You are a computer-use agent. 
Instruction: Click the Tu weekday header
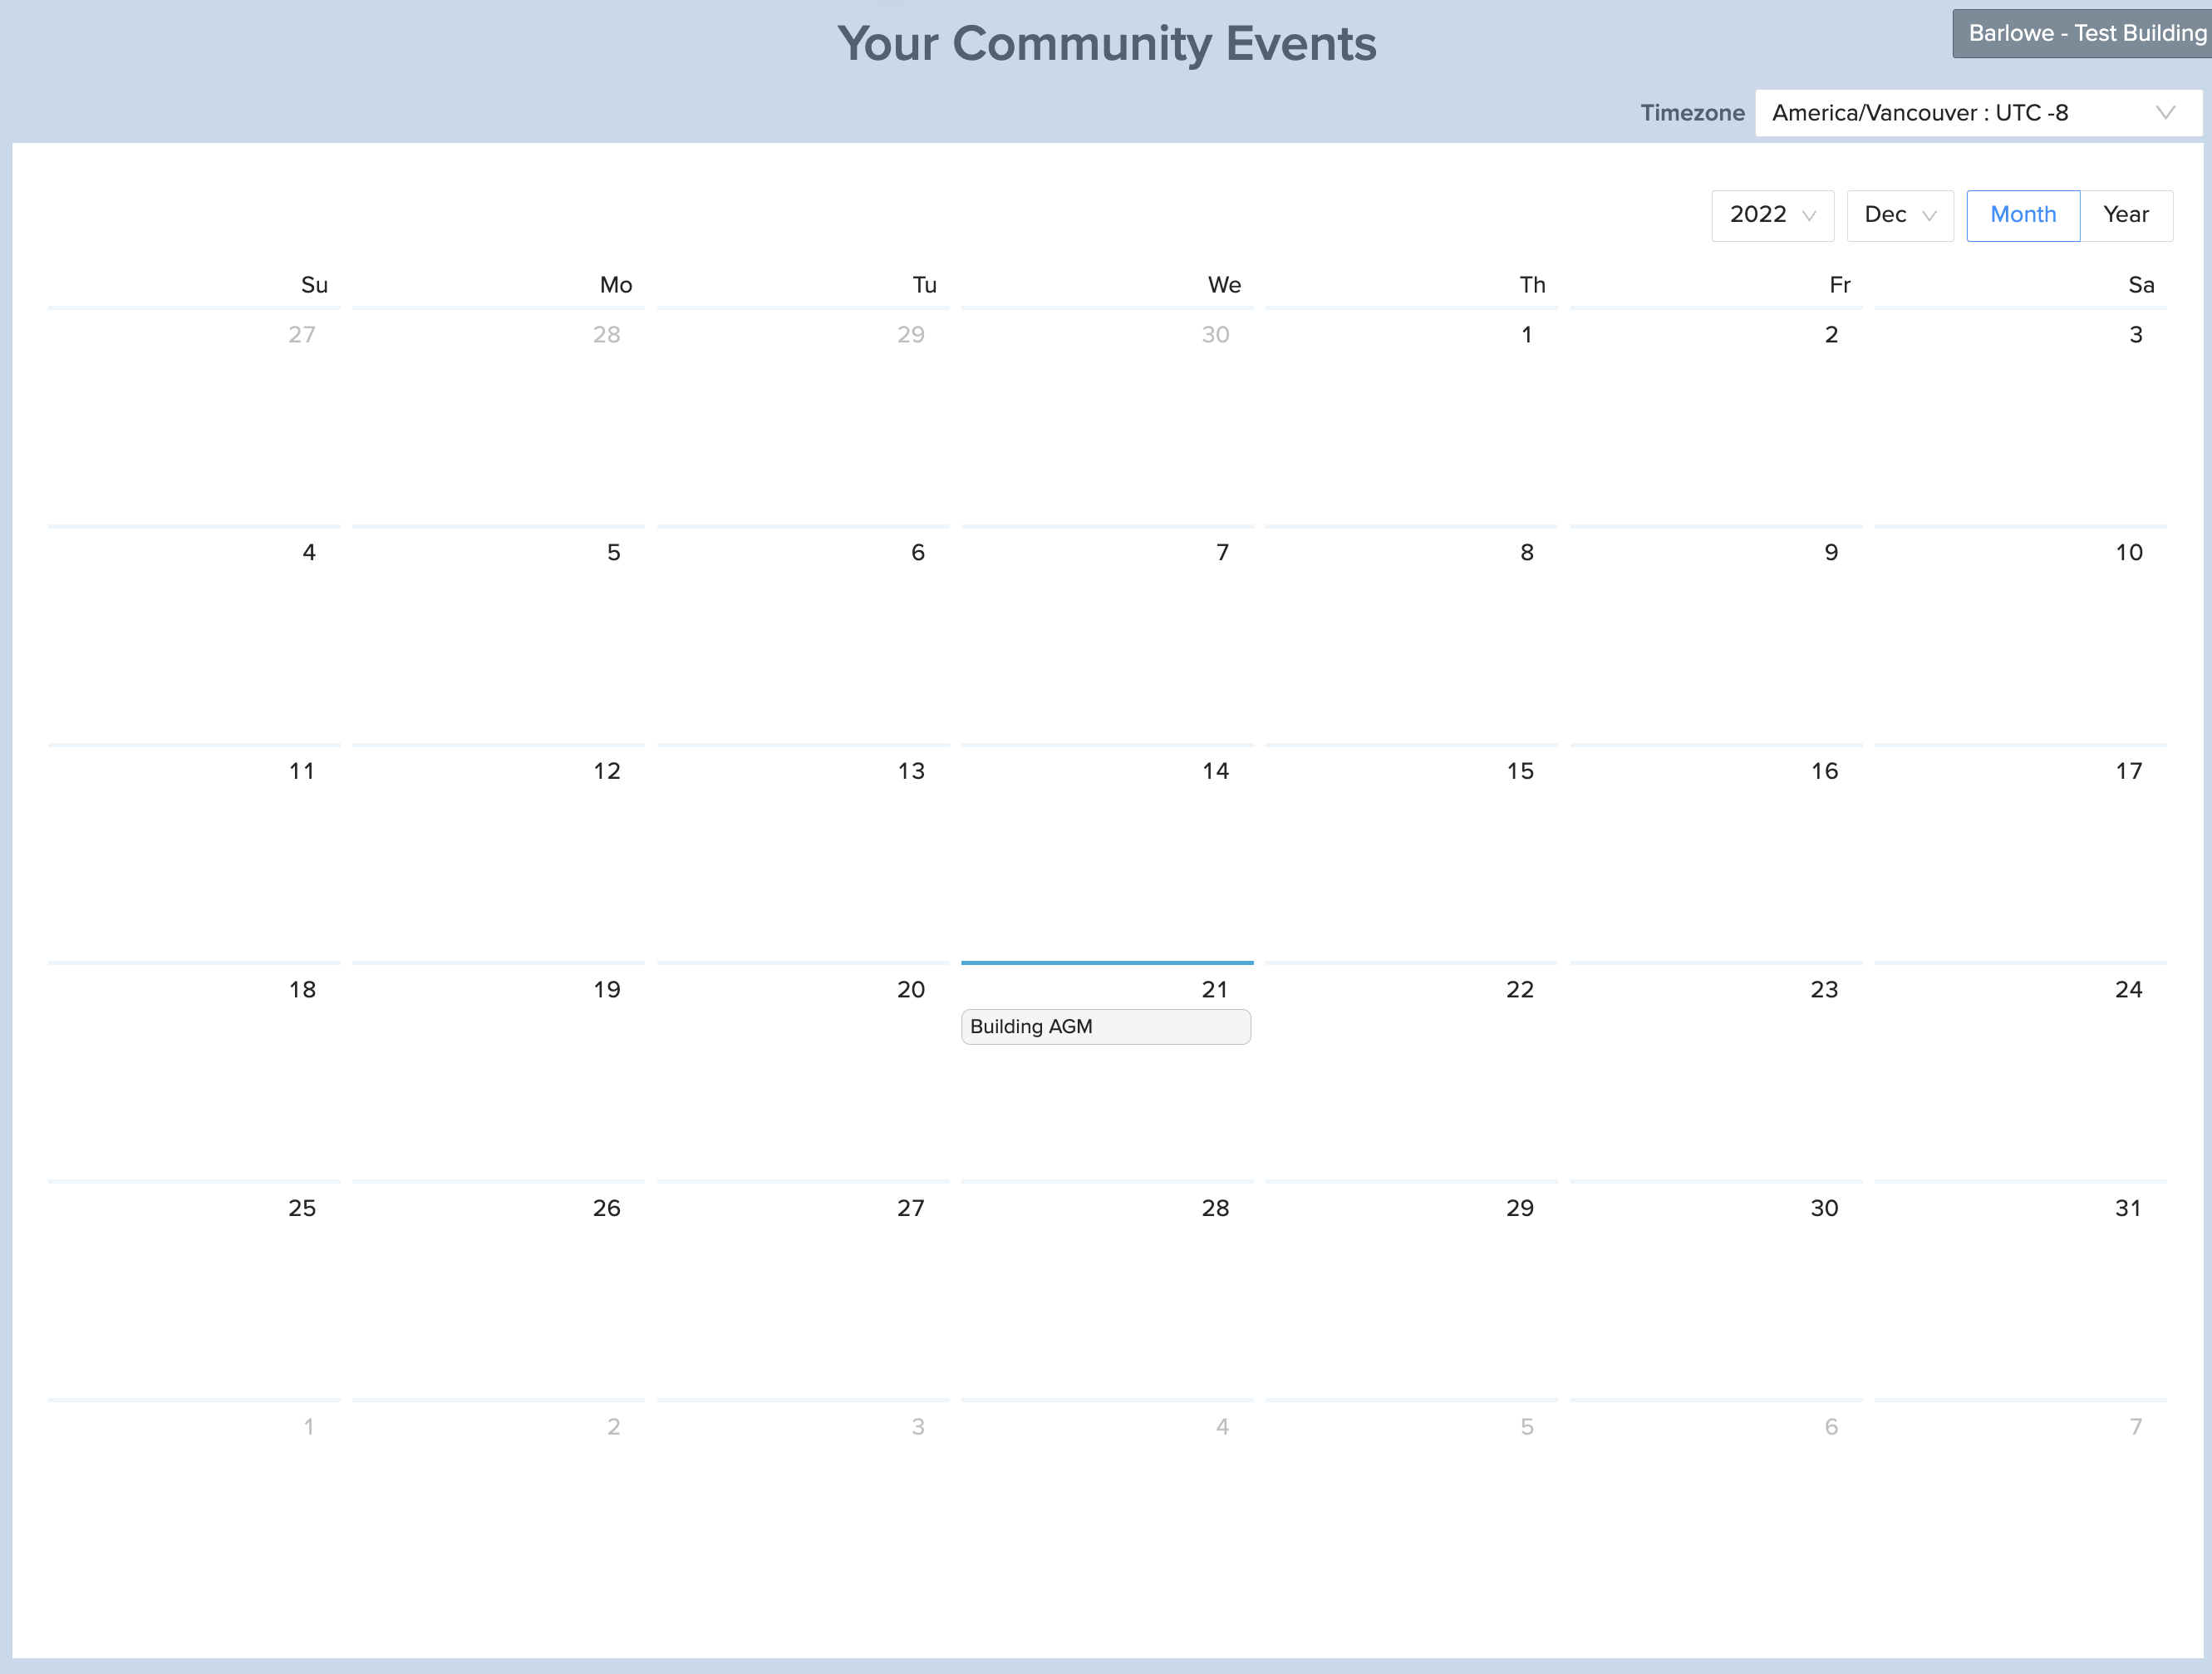click(x=924, y=285)
